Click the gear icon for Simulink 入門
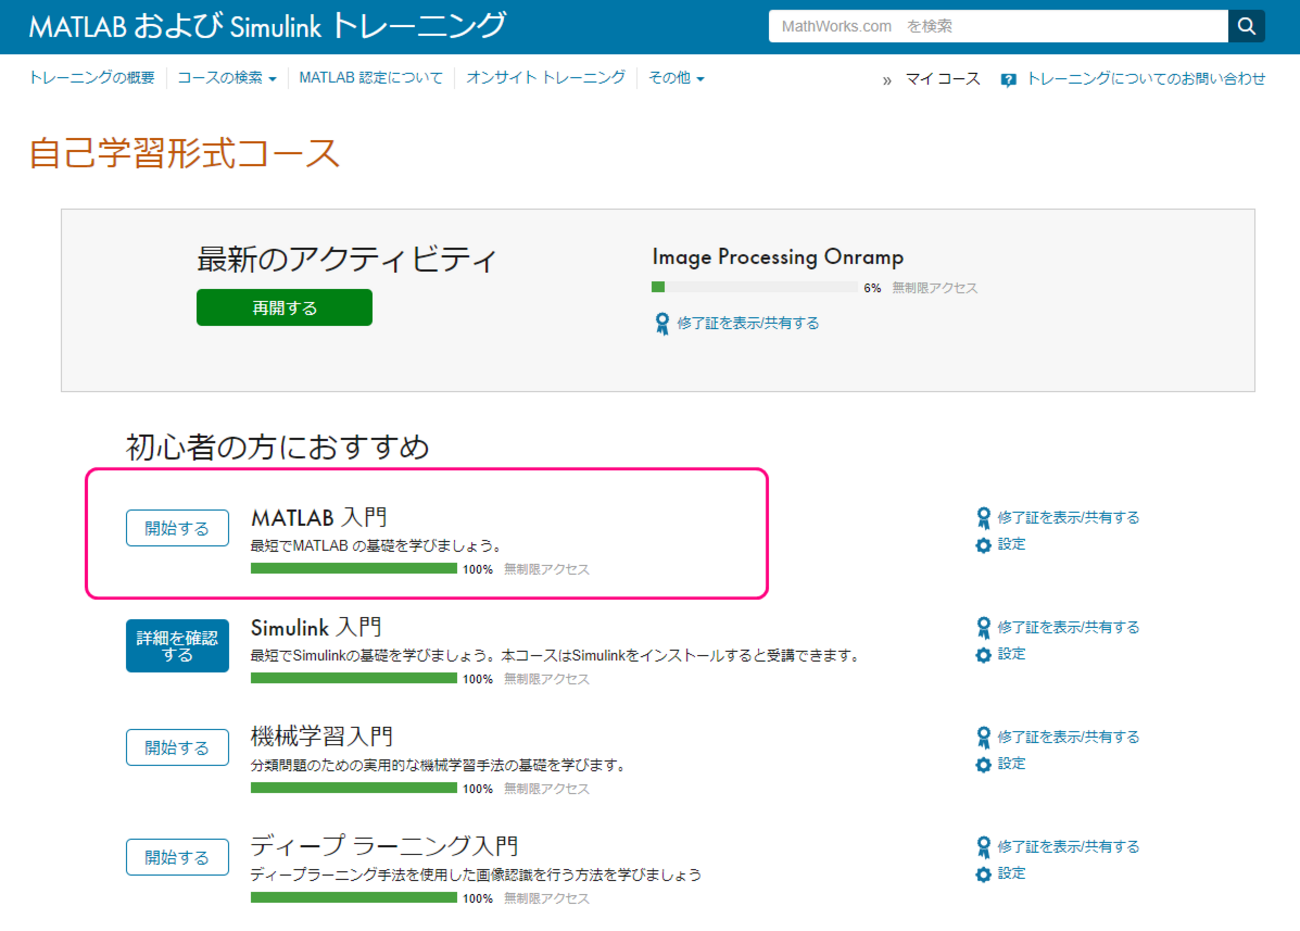This screenshot has width=1300, height=931. (x=983, y=655)
